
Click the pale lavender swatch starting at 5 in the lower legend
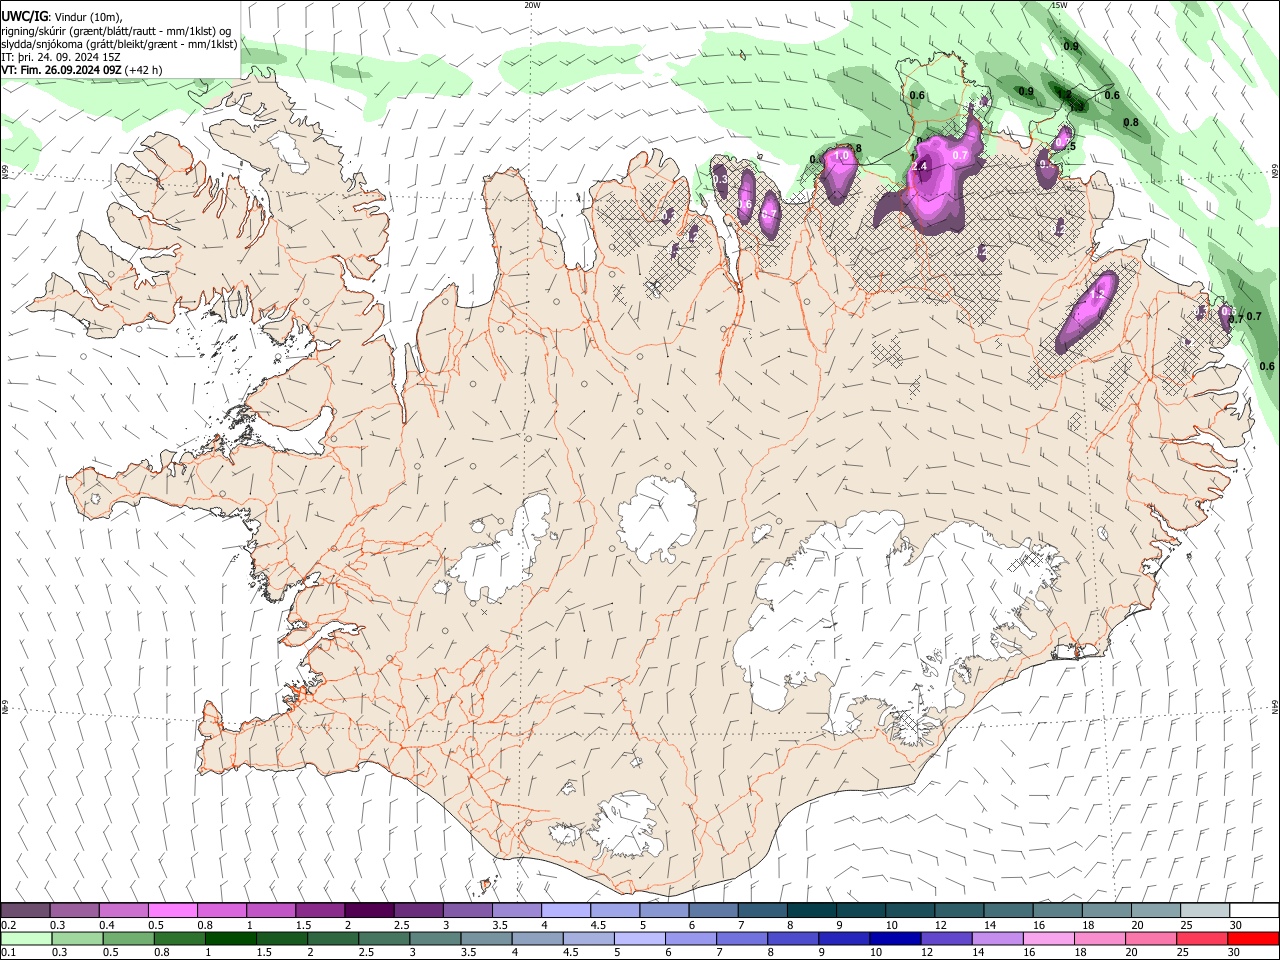640,938
